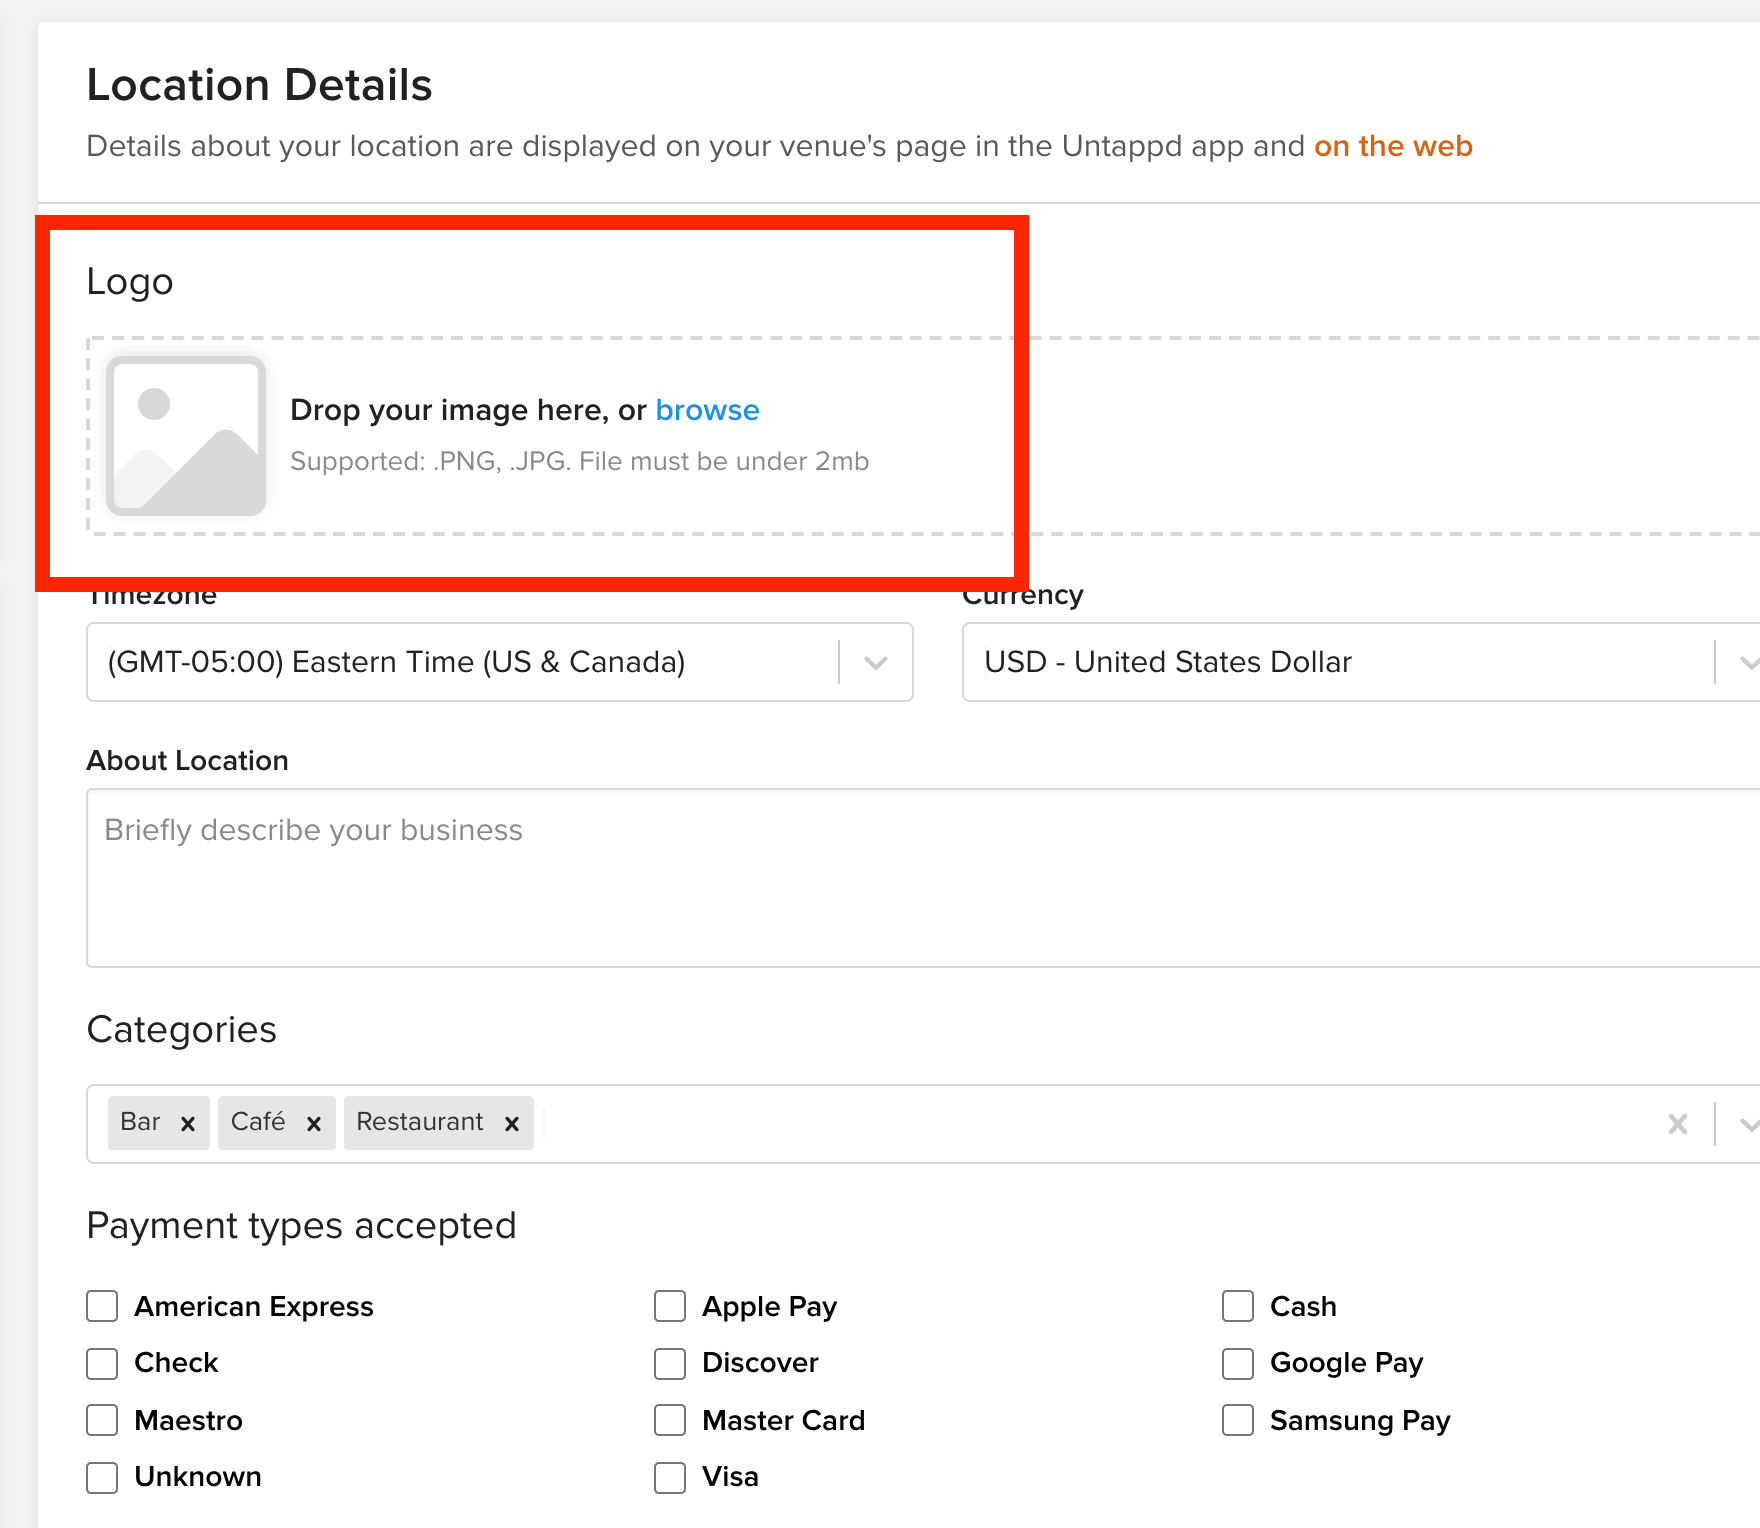Follow the 'on the web' link

tap(1393, 146)
